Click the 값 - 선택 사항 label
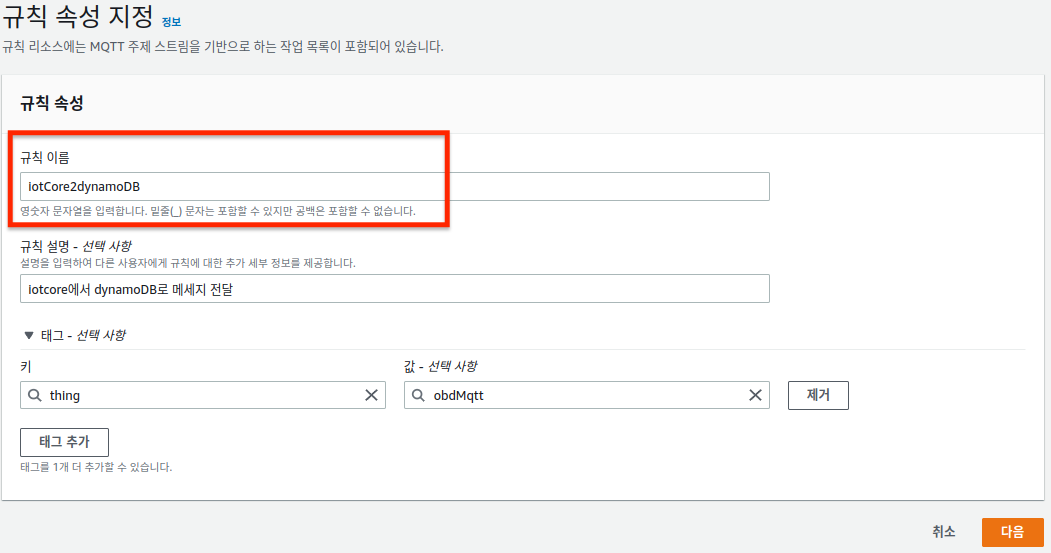 coord(440,367)
